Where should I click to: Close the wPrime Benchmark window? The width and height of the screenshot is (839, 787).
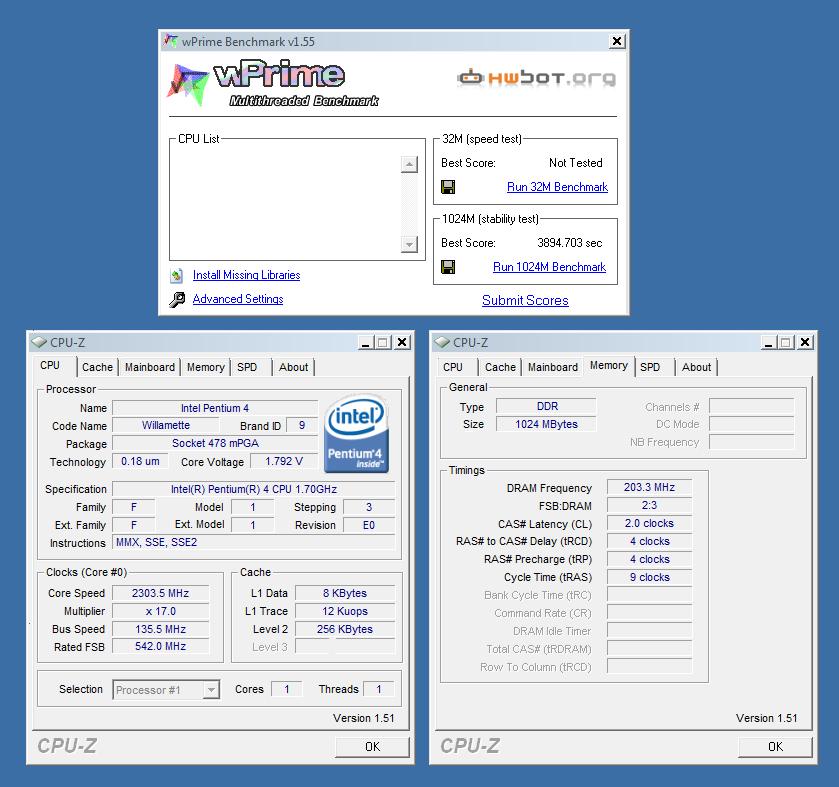point(616,41)
